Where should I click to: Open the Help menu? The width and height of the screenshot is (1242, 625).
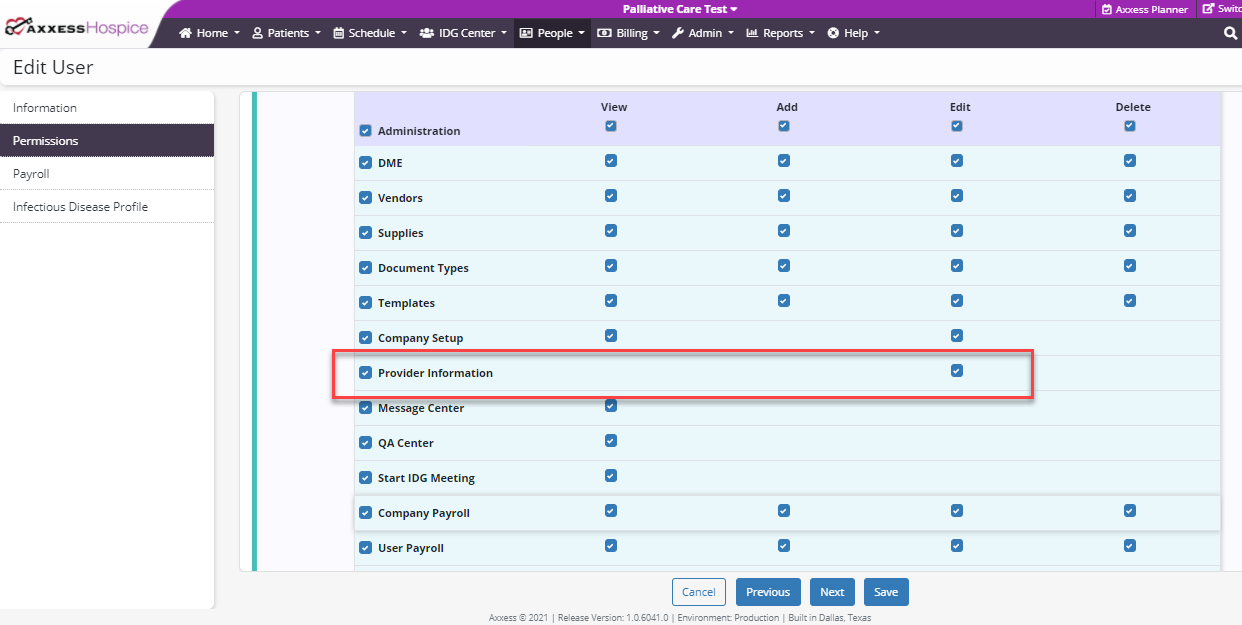[x=854, y=33]
